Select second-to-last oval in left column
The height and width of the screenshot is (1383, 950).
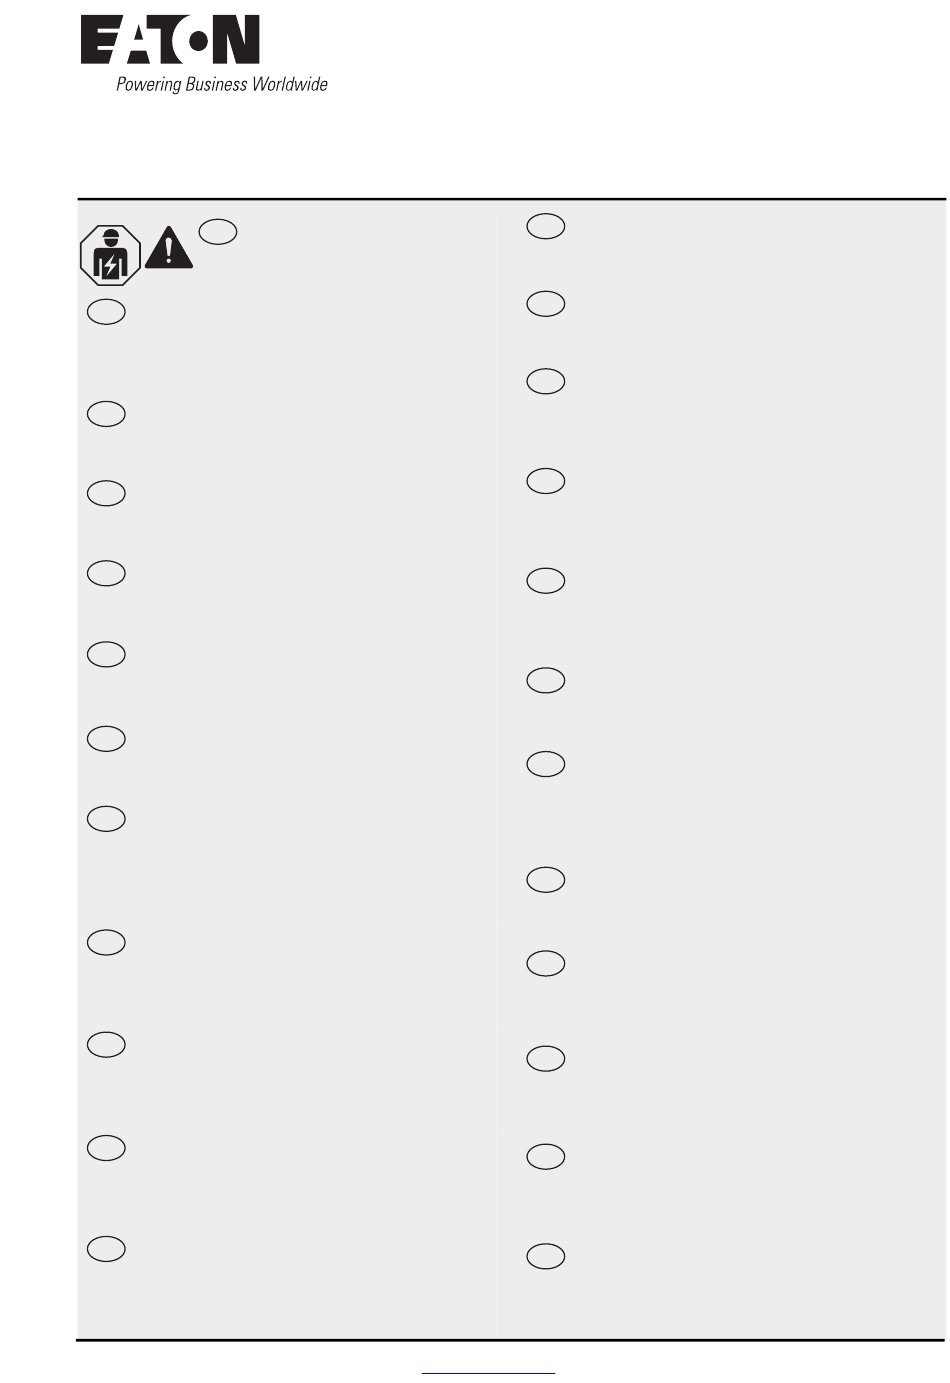(x=106, y=1148)
